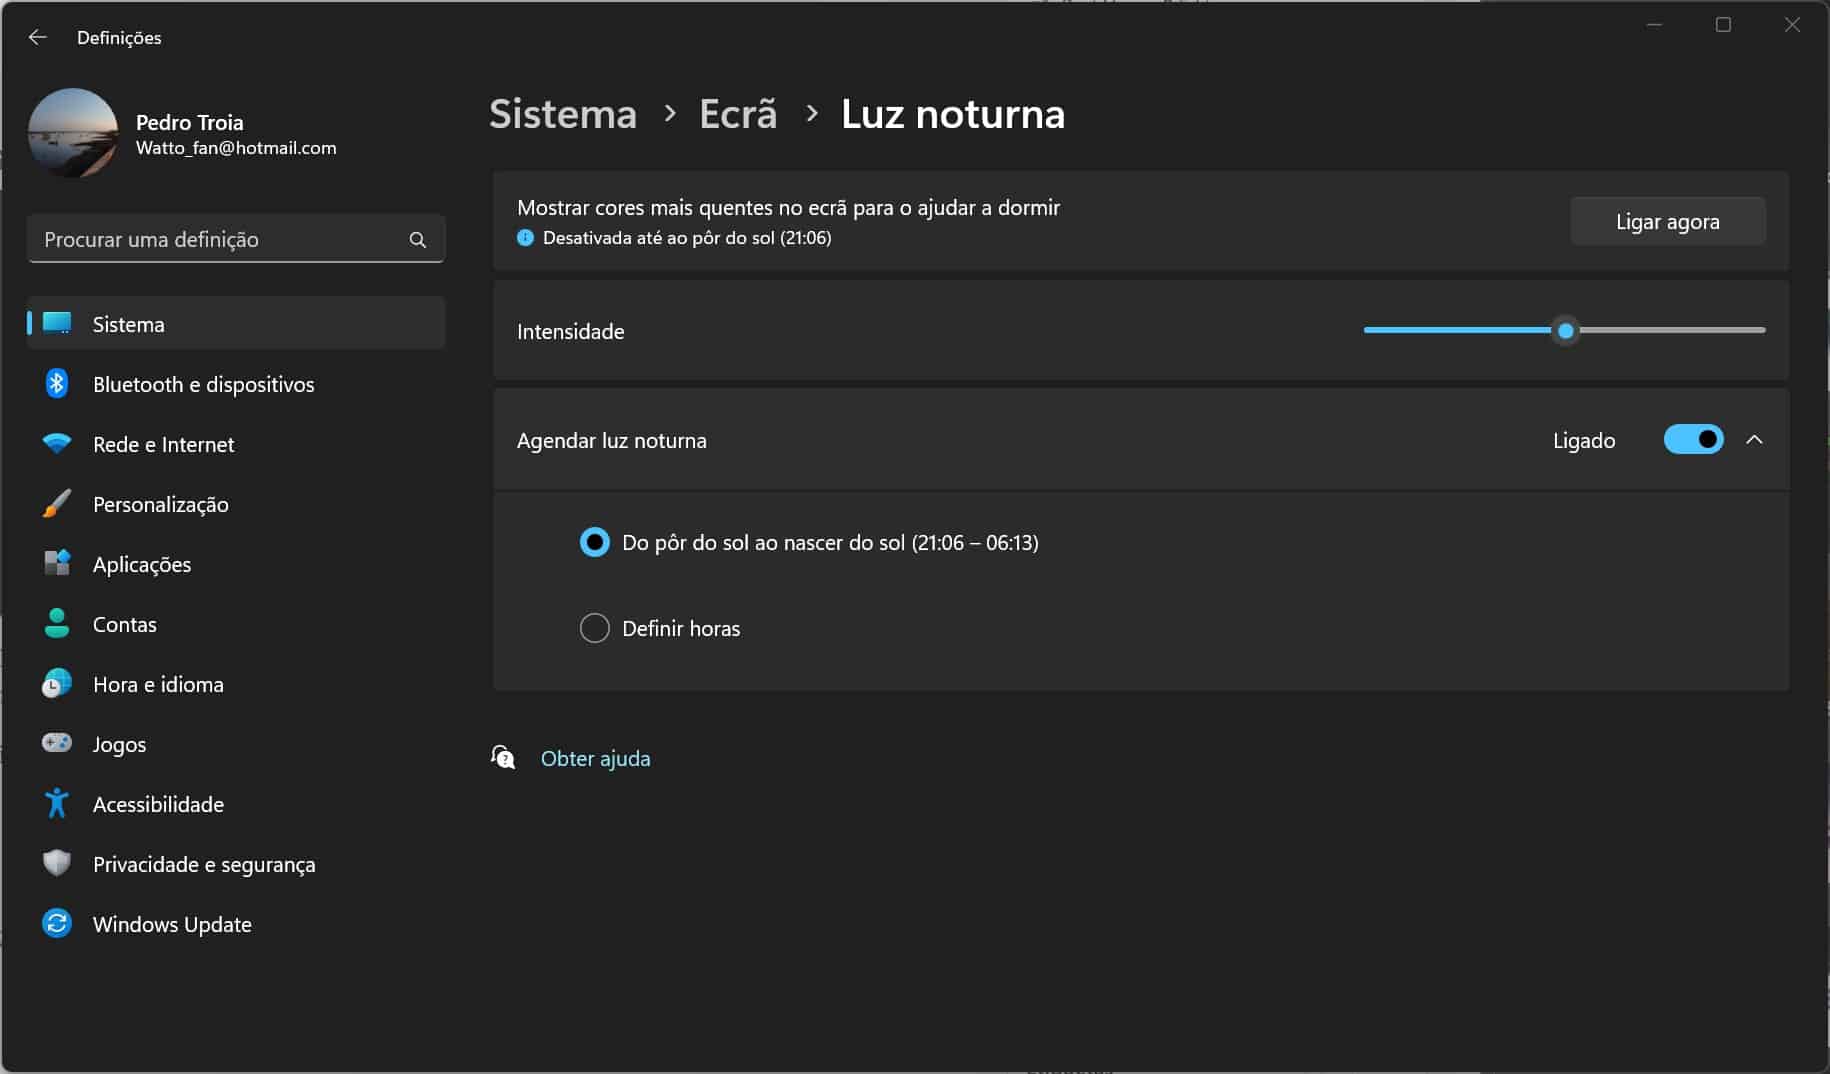Collapse the Agendar luz noturna section chevron
Screen dimensions: 1830x1074
tap(1754, 440)
